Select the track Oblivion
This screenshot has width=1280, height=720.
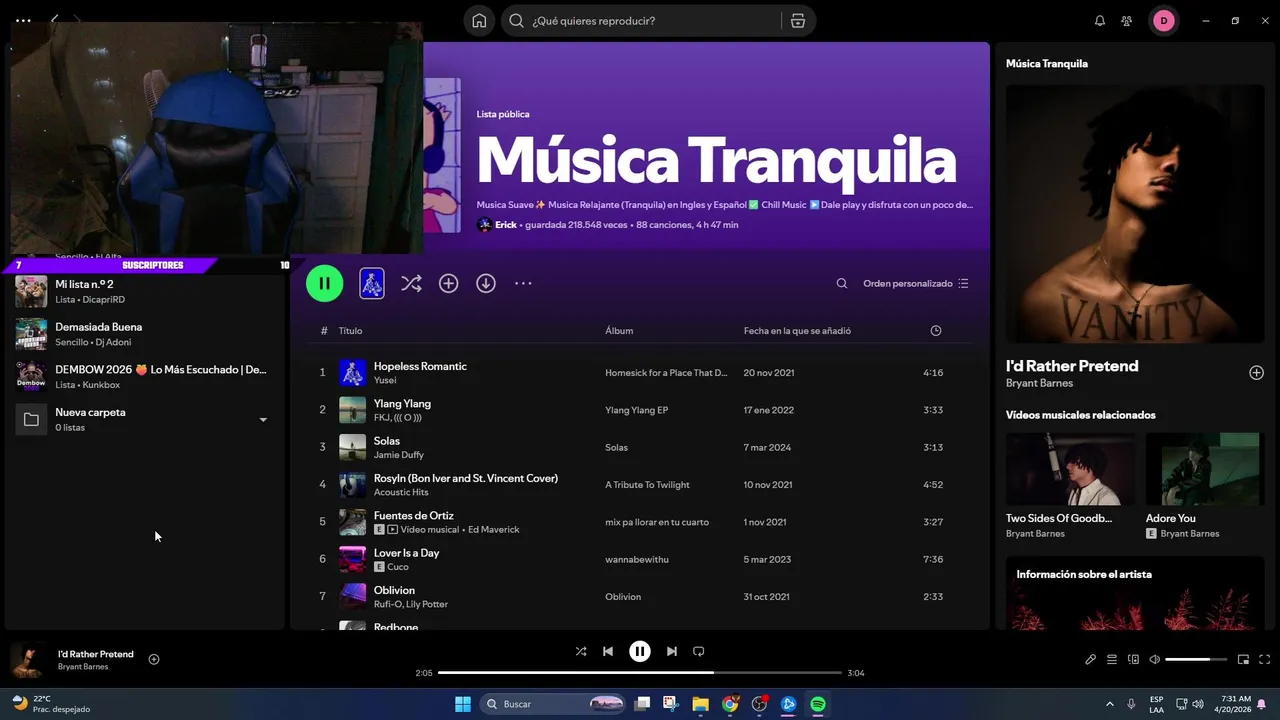coord(394,590)
